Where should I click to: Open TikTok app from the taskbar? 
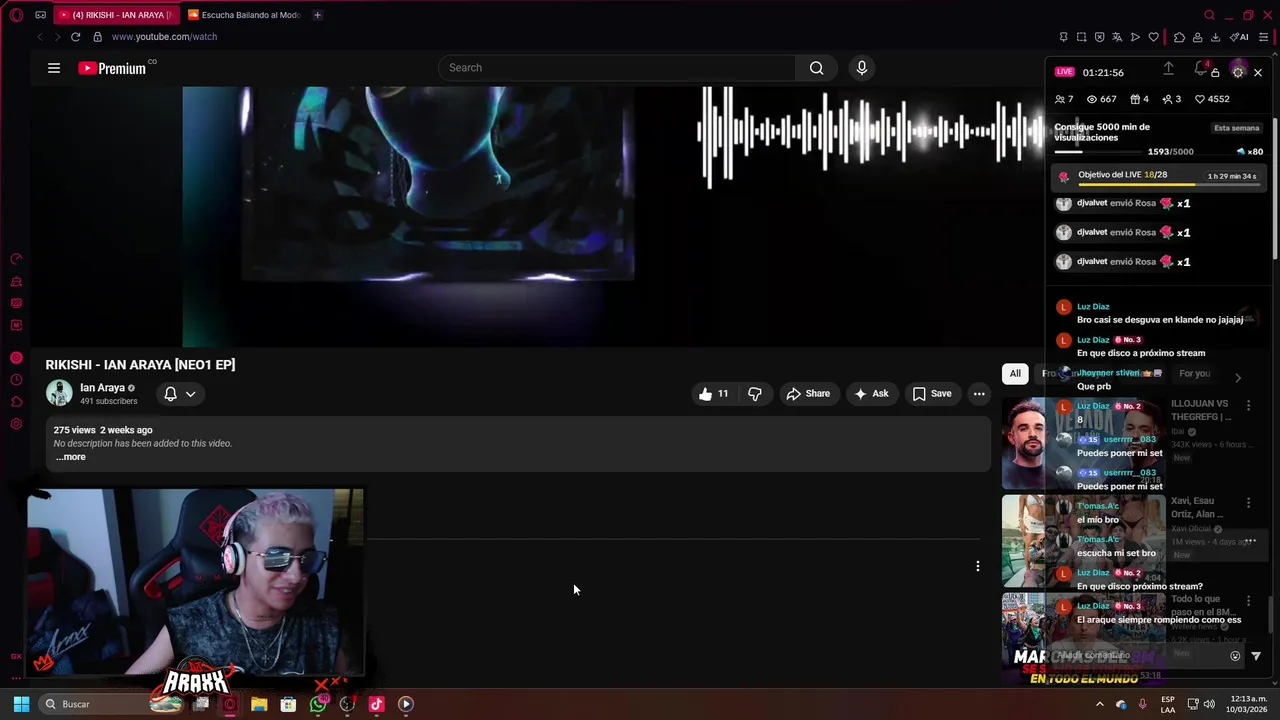pos(376,704)
